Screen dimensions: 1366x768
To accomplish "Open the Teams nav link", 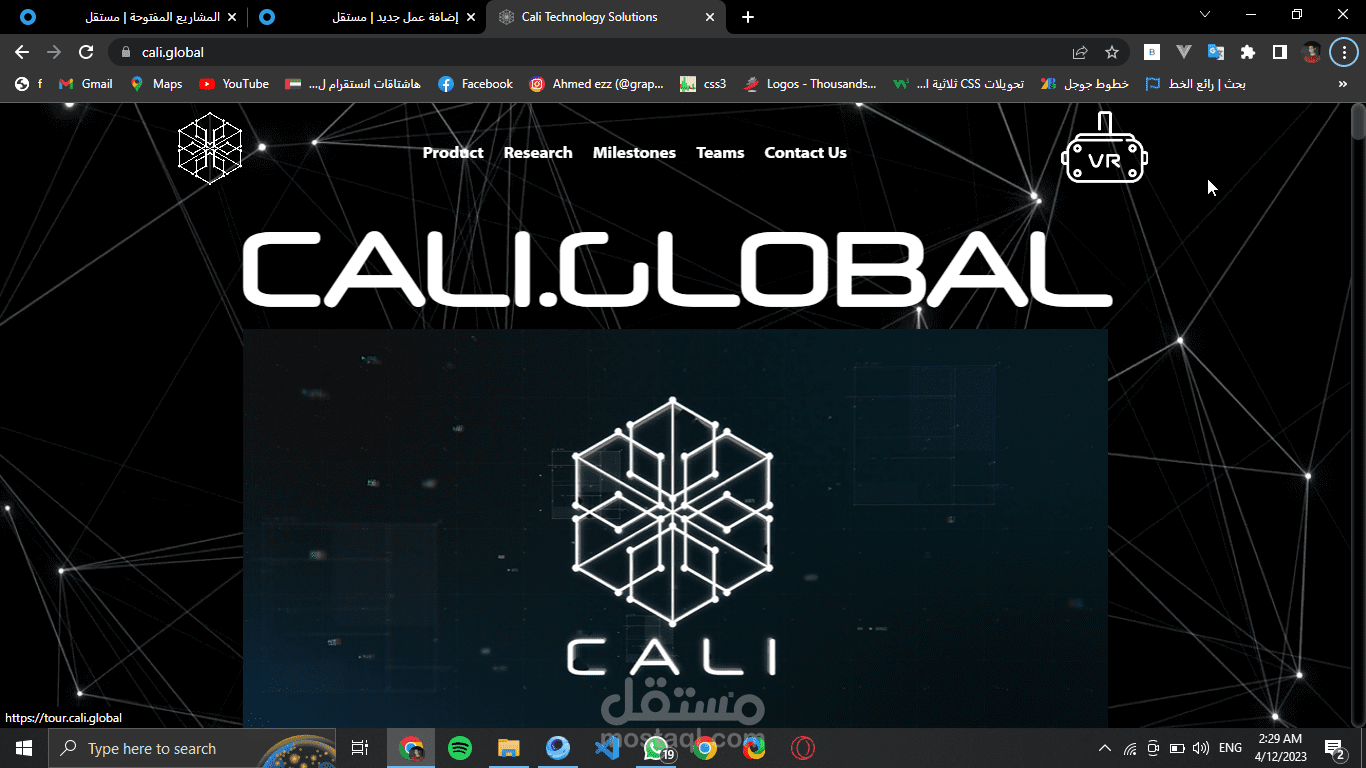I will (x=720, y=153).
